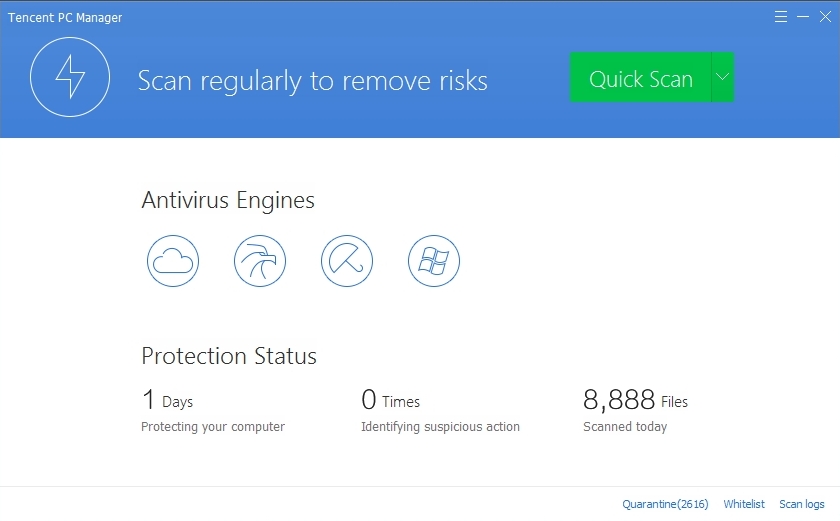Close the Tencent PC Manager window
The width and height of the screenshot is (840, 521).
825,17
